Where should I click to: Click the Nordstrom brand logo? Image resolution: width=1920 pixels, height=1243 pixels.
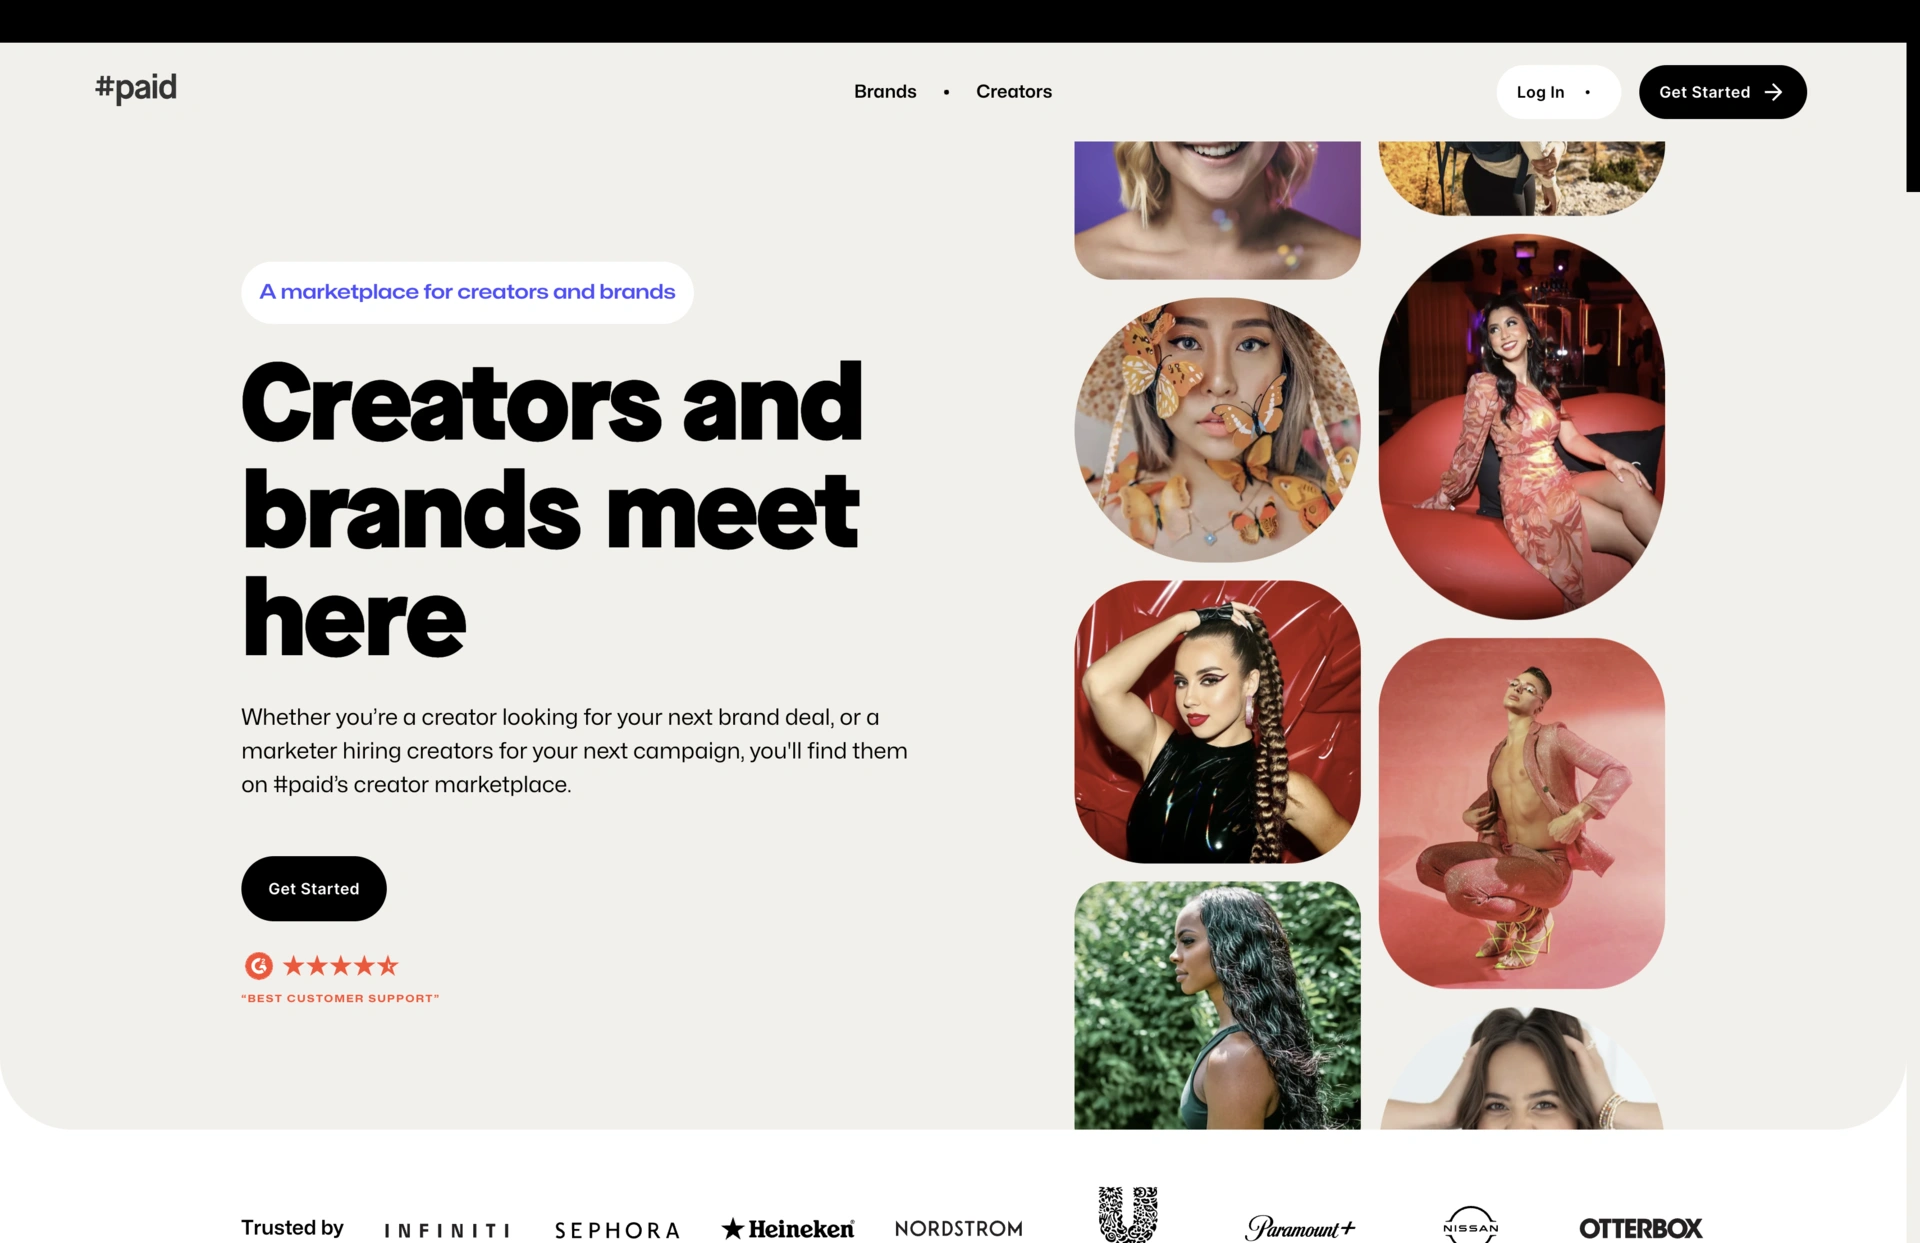click(958, 1228)
